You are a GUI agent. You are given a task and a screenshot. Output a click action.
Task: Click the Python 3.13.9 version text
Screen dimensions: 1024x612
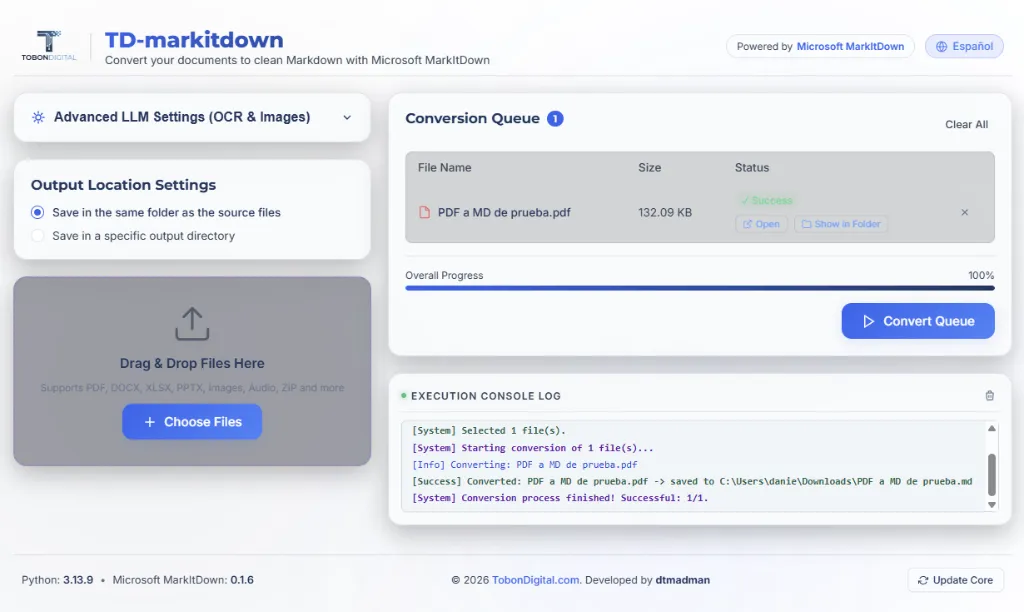(57, 580)
